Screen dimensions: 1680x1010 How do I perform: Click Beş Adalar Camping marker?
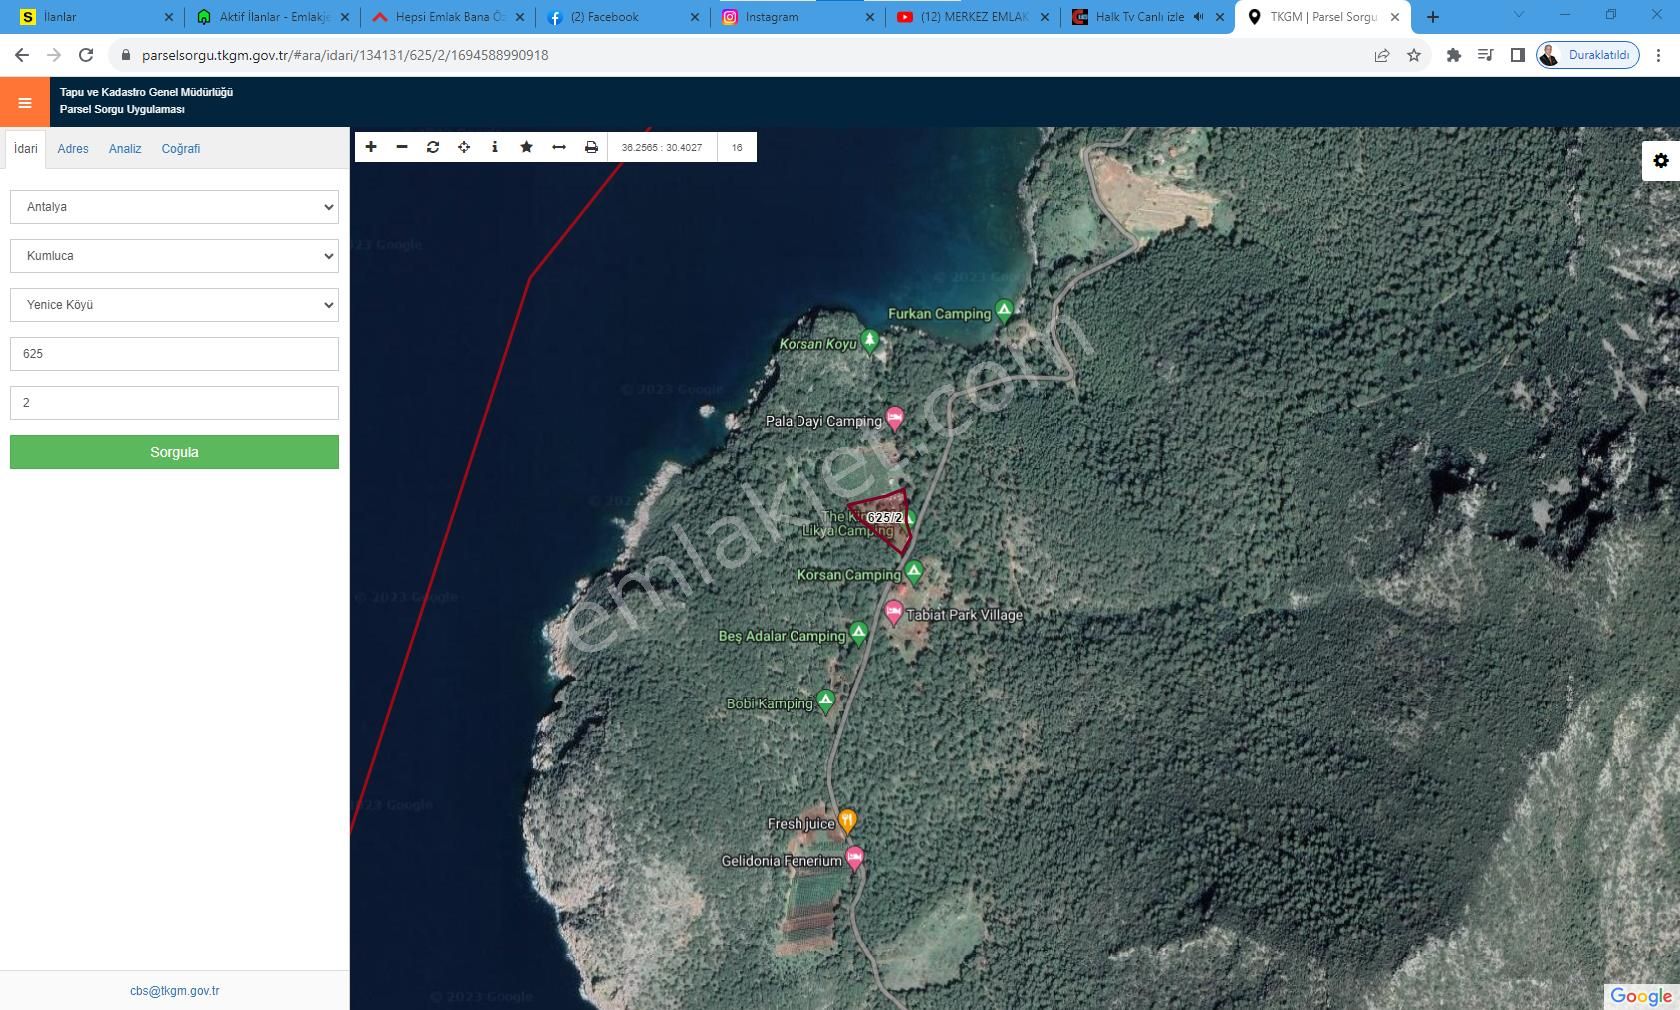(858, 632)
